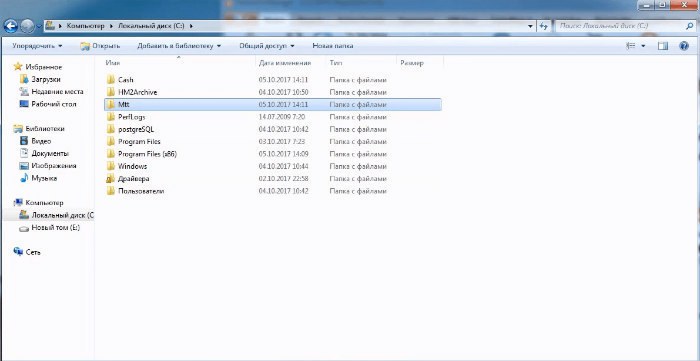Image resolution: width=700 pixels, height=361 pixels.
Task: Open the address bar history dropdown
Action: click(530, 26)
